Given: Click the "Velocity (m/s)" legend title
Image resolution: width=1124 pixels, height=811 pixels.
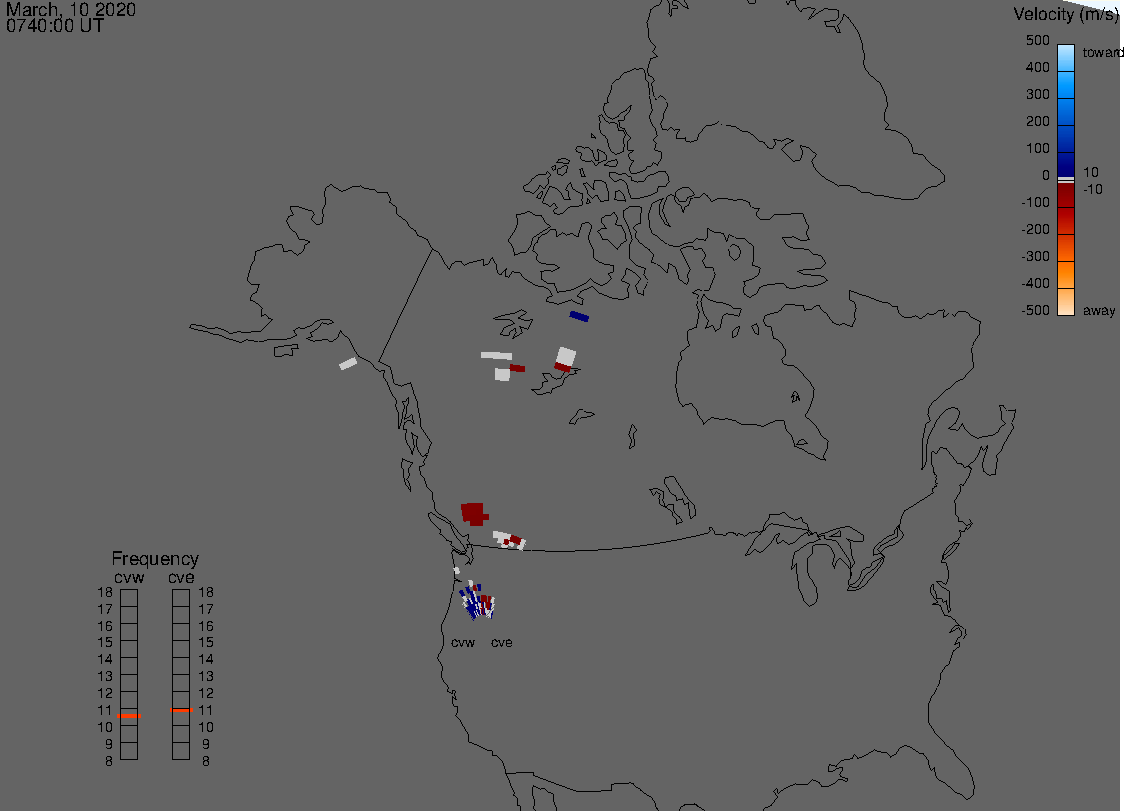Looking at the screenshot, I should point(1066,14).
